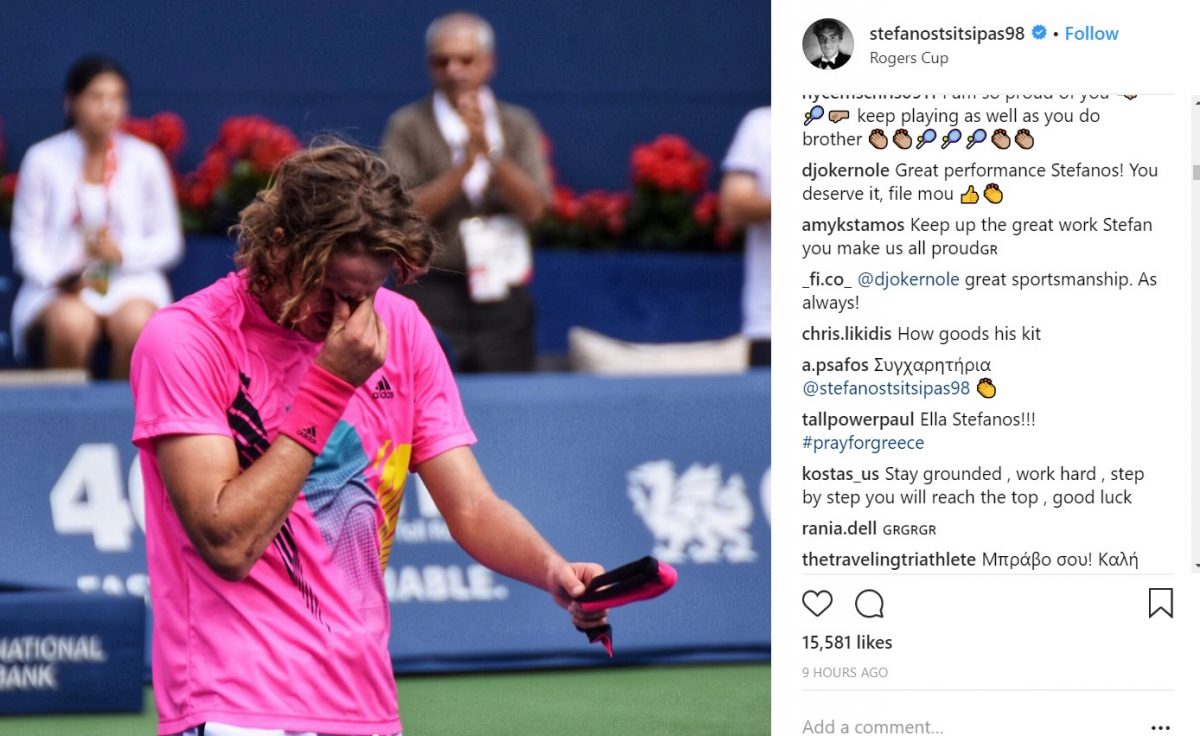Open the Rogers Cup location link
Image resolution: width=1200 pixels, height=736 pixels.
click(x=909, y=58)
